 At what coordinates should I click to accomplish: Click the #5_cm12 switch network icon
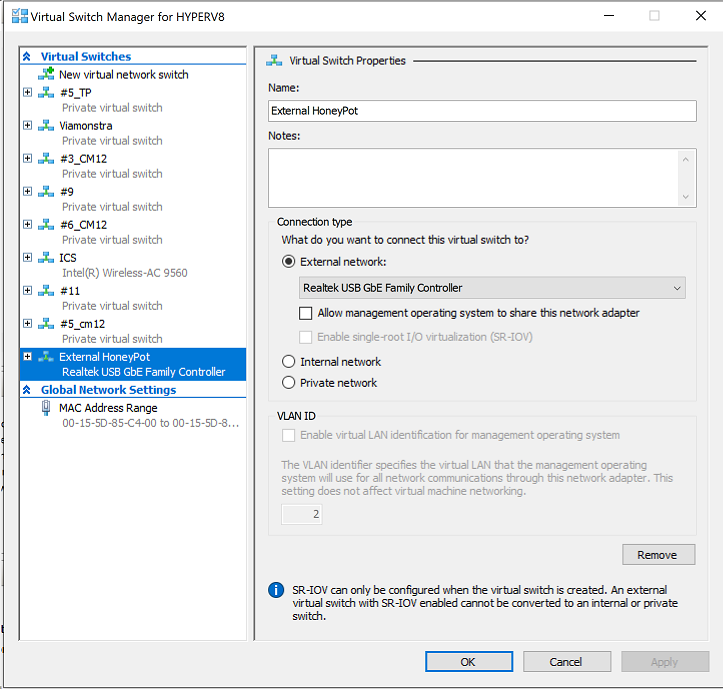(46, 324)
